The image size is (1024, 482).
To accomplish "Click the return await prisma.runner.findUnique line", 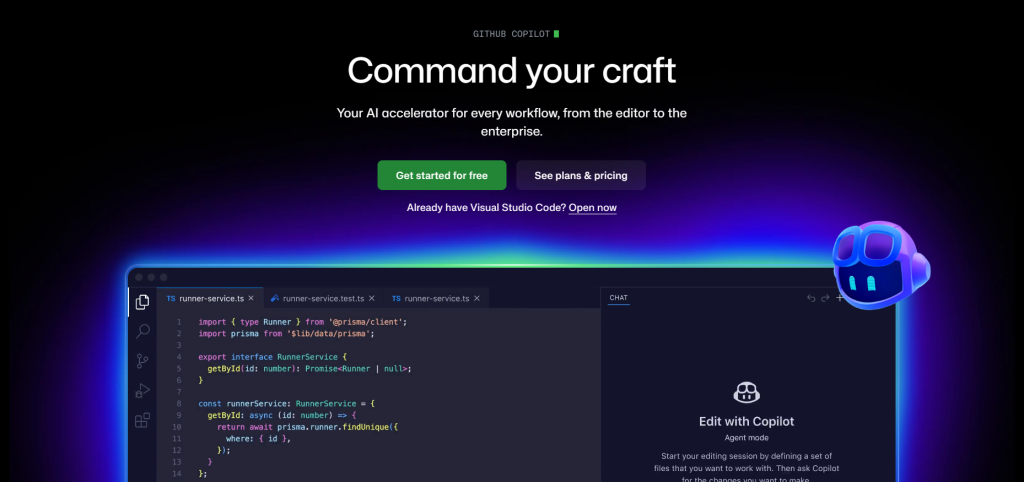I will click(307, 427).
